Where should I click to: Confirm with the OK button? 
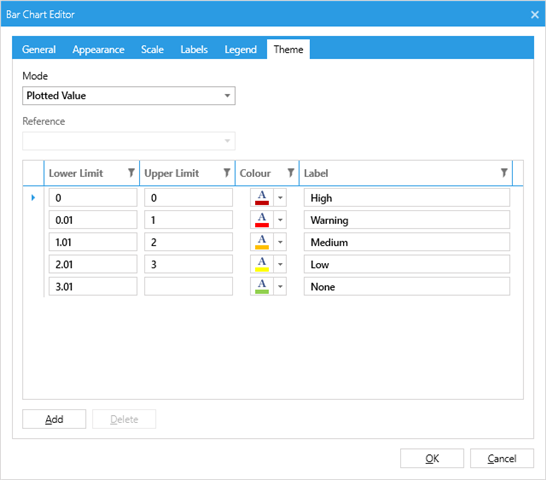(x=432, y=458)
